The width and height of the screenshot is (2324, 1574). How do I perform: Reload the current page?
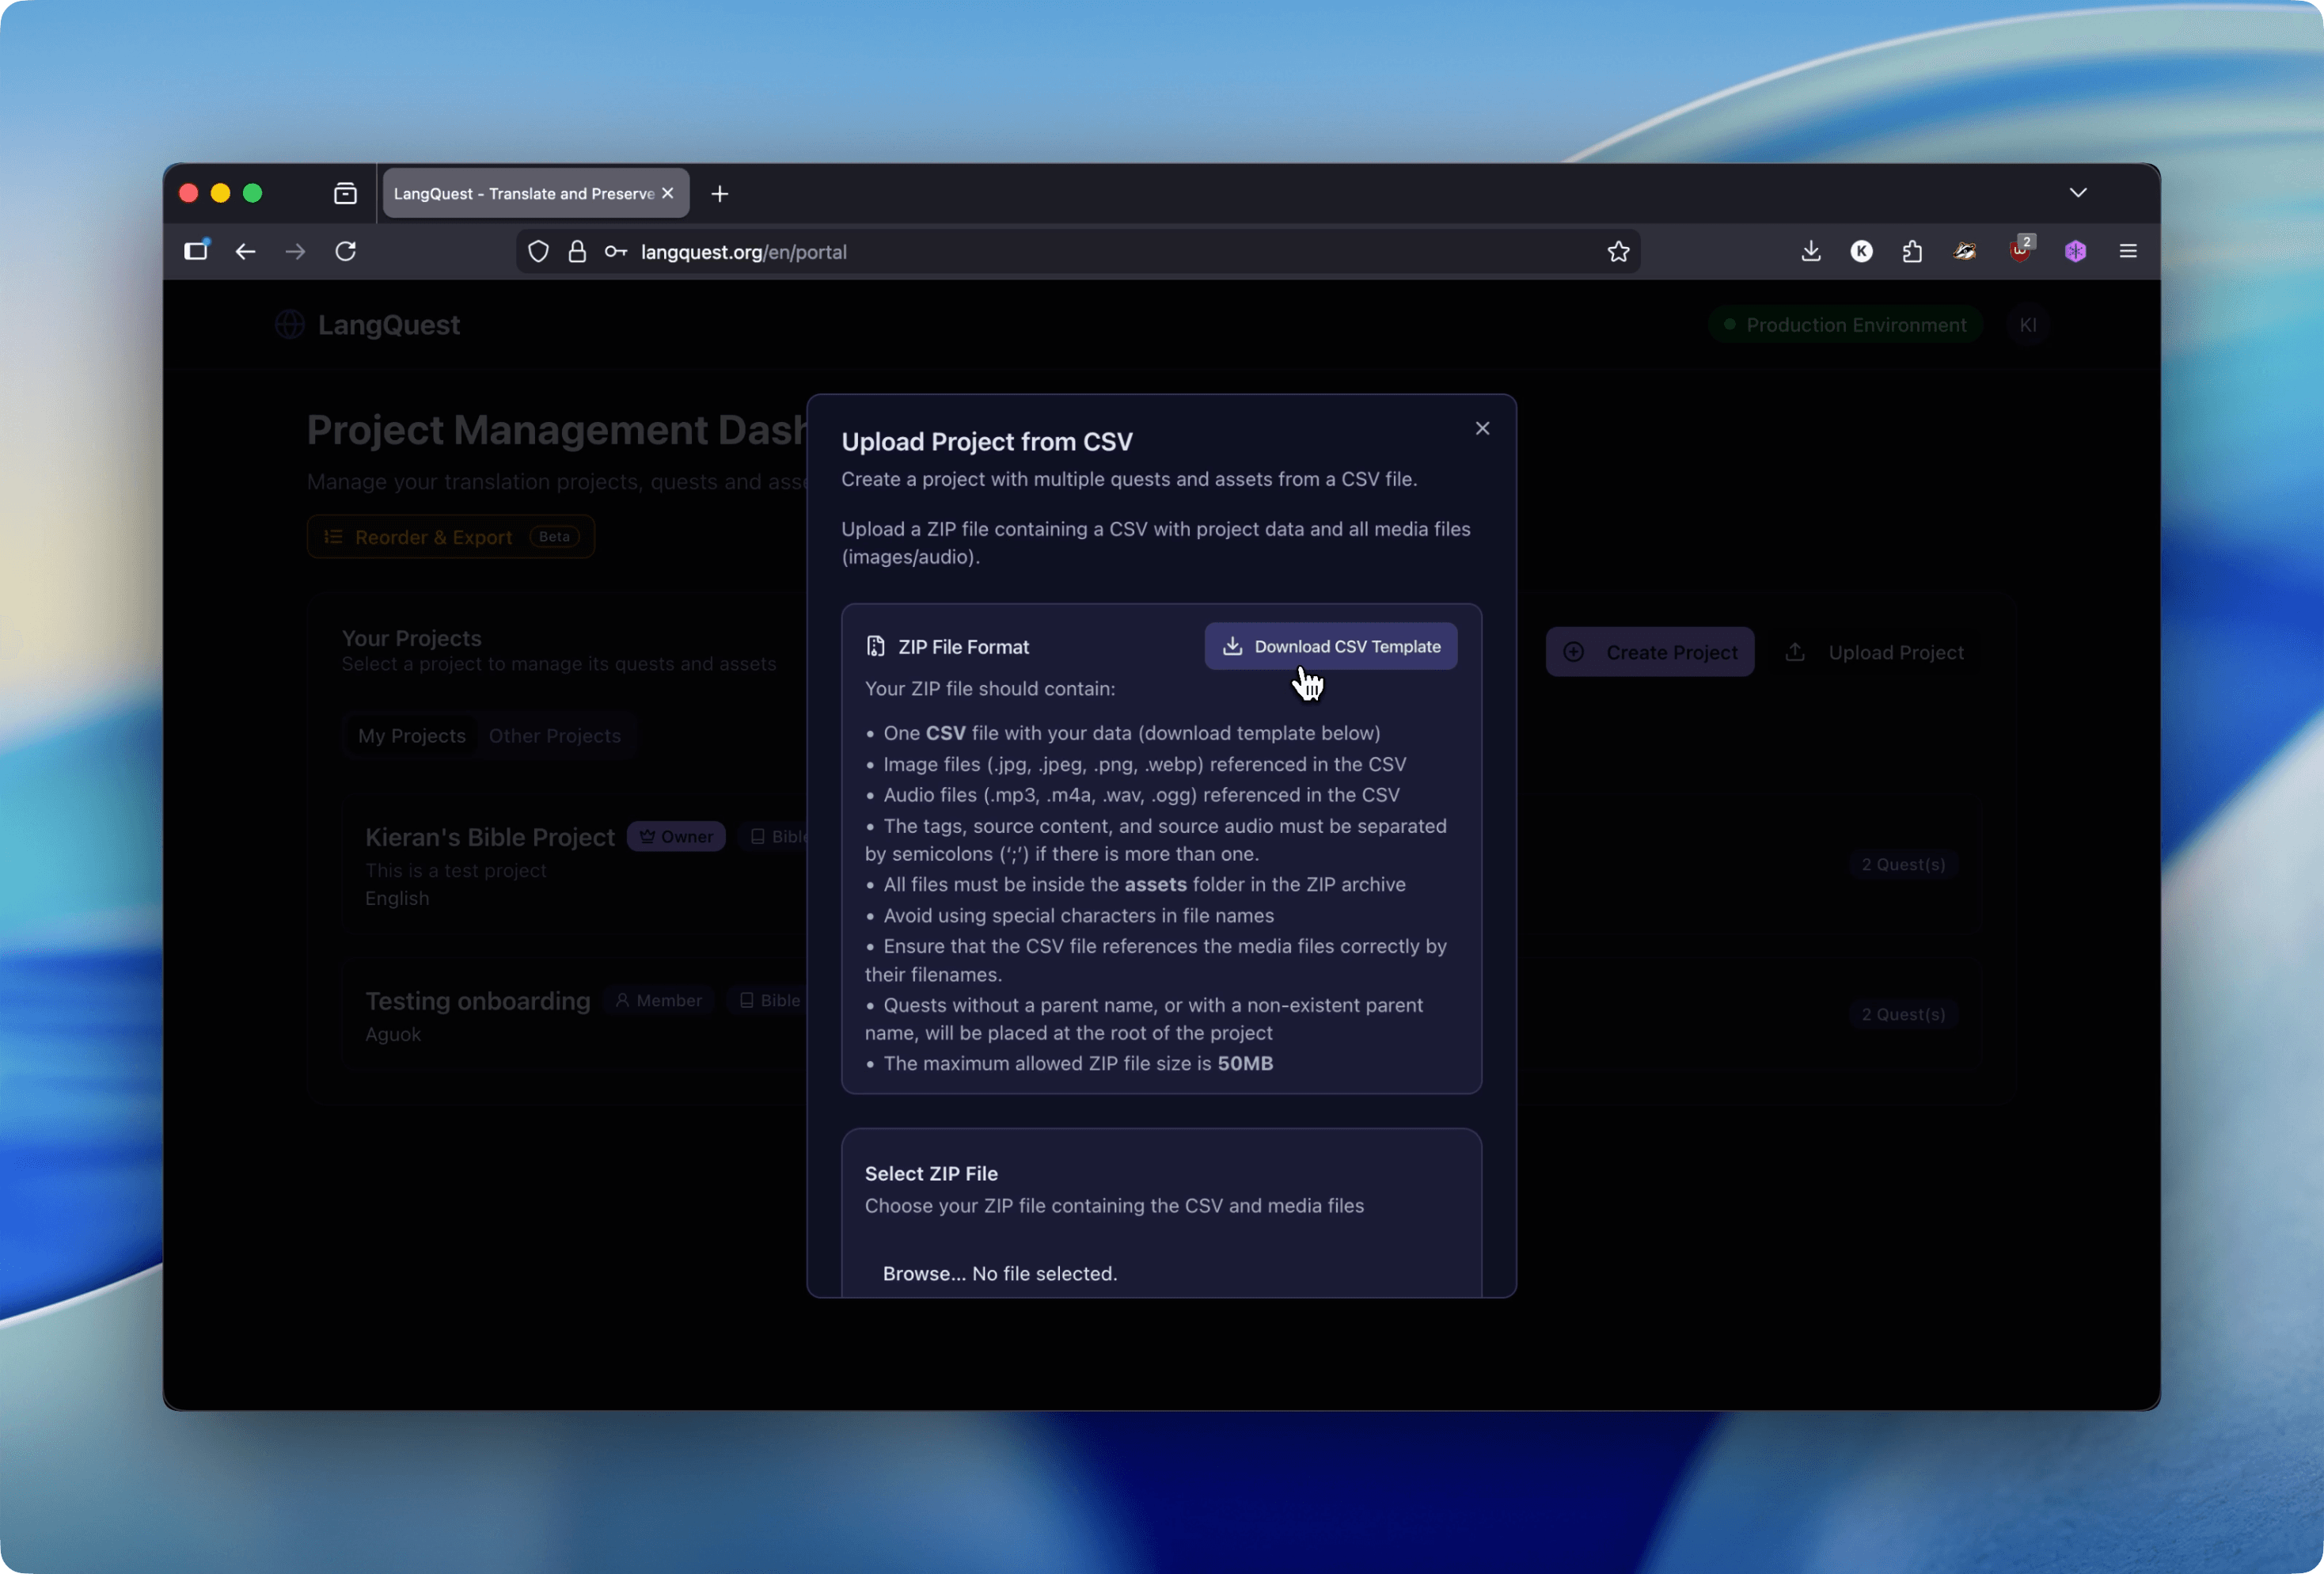[346, 251]
